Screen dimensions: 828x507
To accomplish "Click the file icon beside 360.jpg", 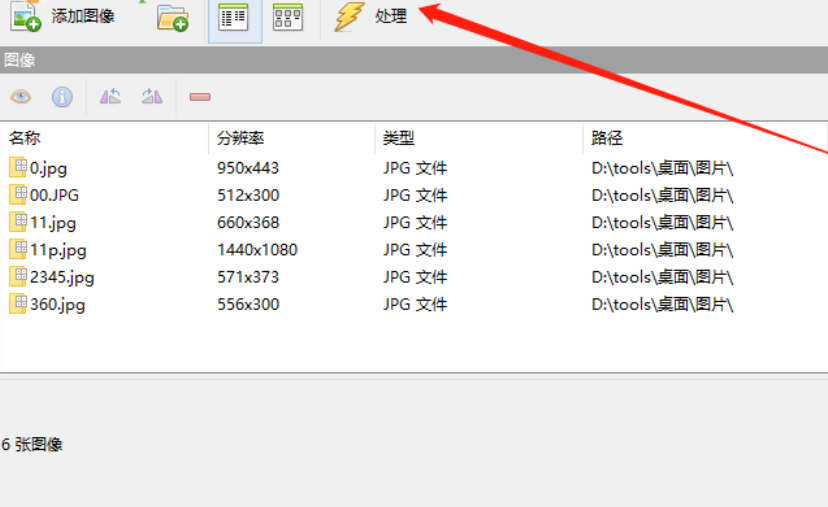I will (18, 304).
